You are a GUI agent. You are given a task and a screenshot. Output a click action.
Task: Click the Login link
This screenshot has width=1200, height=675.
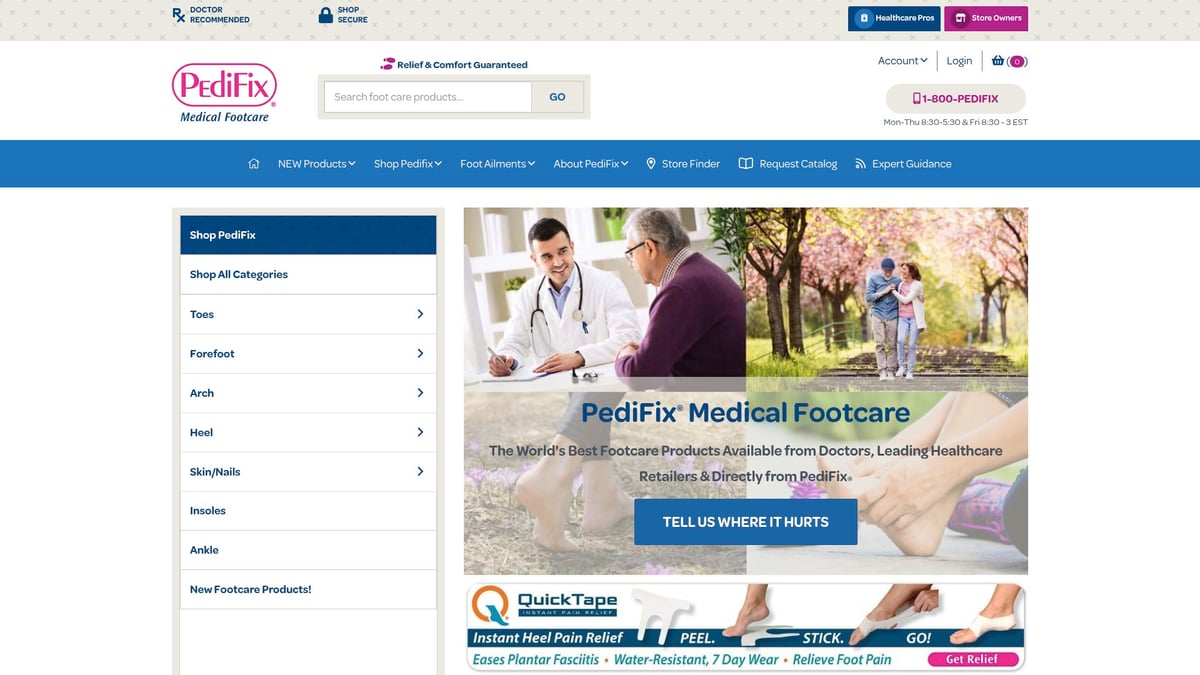pos(959,61)
